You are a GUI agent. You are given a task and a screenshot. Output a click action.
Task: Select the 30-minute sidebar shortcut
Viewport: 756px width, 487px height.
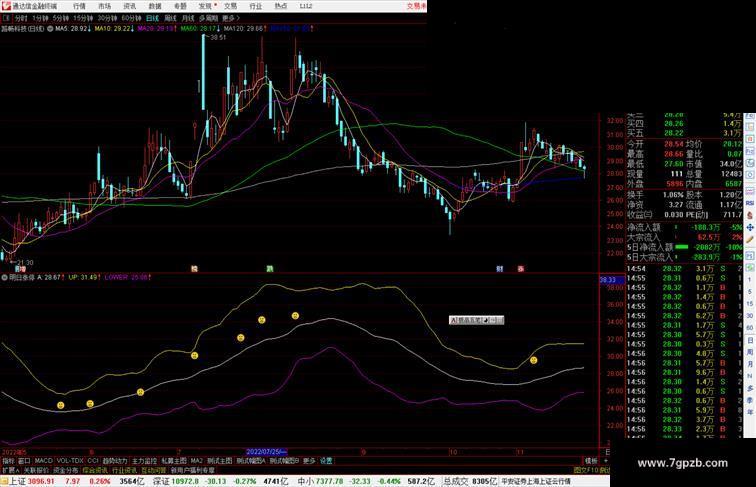750,316
